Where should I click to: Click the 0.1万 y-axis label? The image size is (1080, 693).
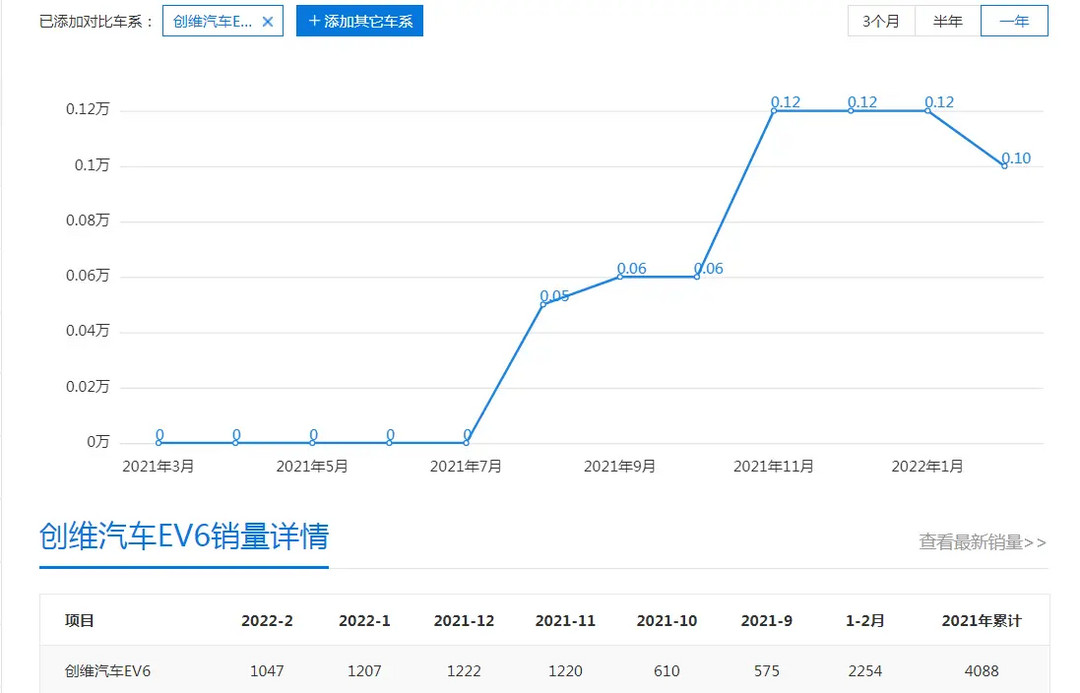point(92,165)
